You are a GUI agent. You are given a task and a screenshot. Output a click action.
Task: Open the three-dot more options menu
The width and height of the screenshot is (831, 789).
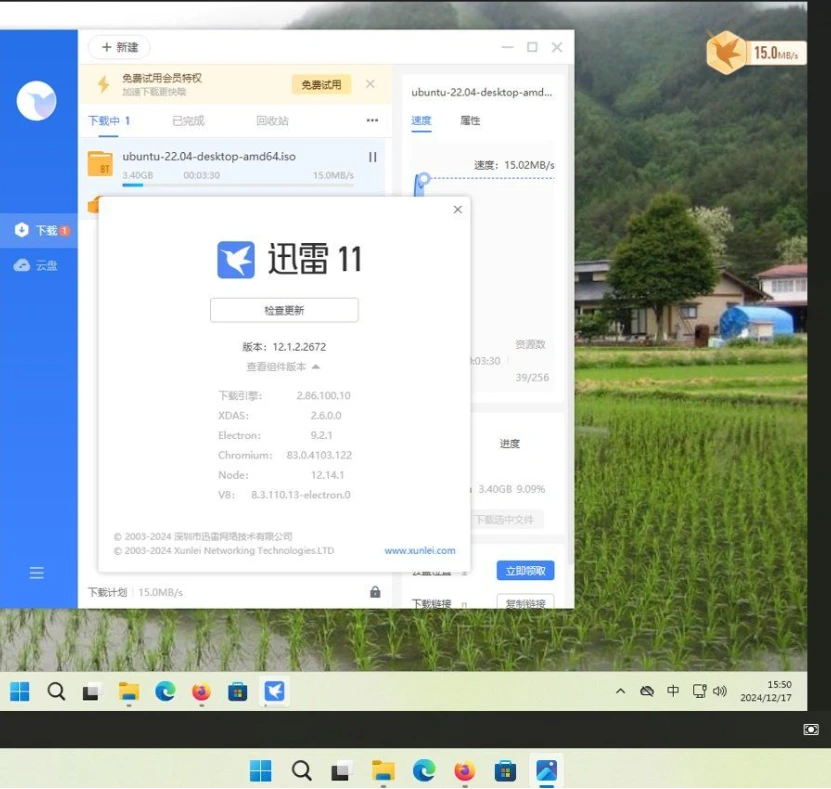372,120
